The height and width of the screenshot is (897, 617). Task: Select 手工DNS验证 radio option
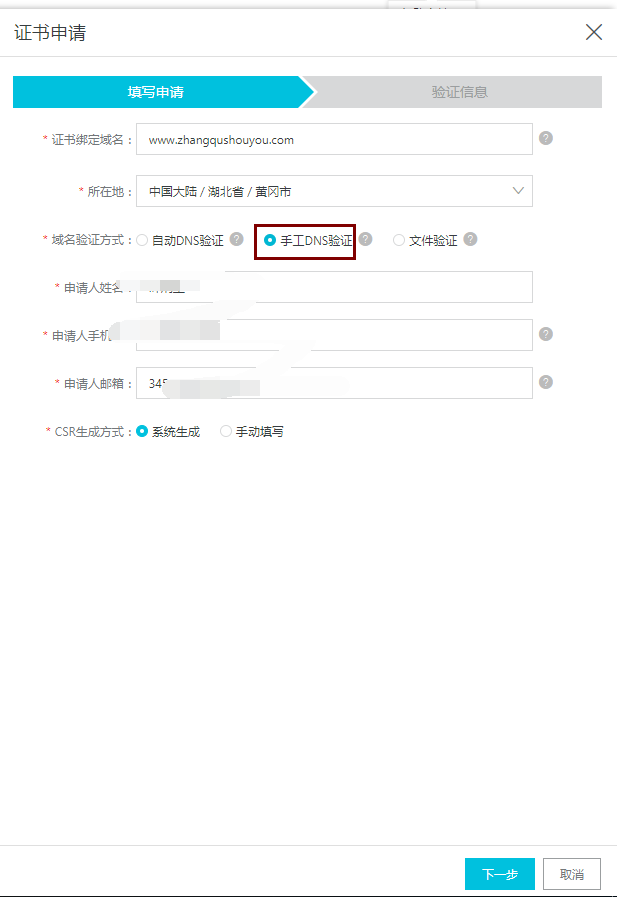(x=270, y=240)
